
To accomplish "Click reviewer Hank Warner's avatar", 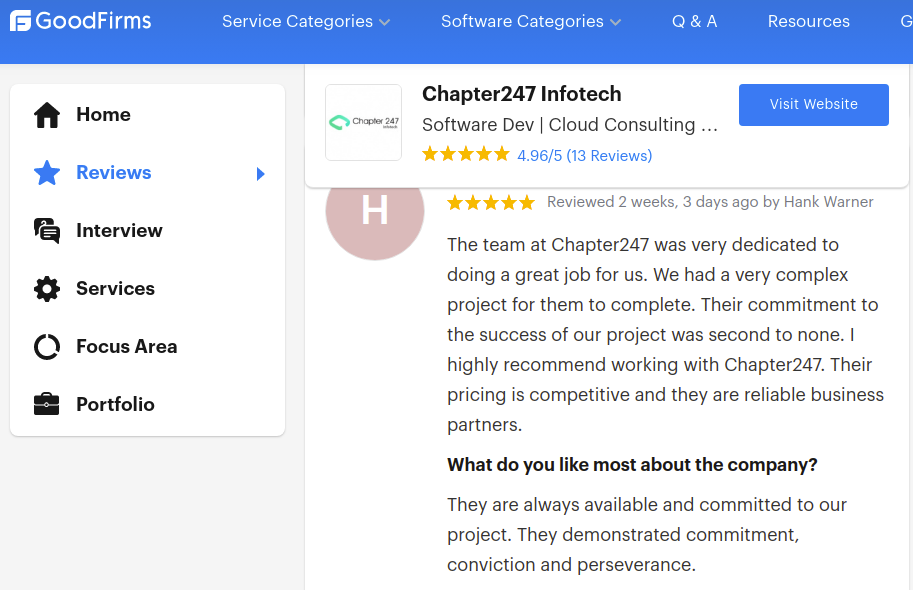I will click(375, 212).
